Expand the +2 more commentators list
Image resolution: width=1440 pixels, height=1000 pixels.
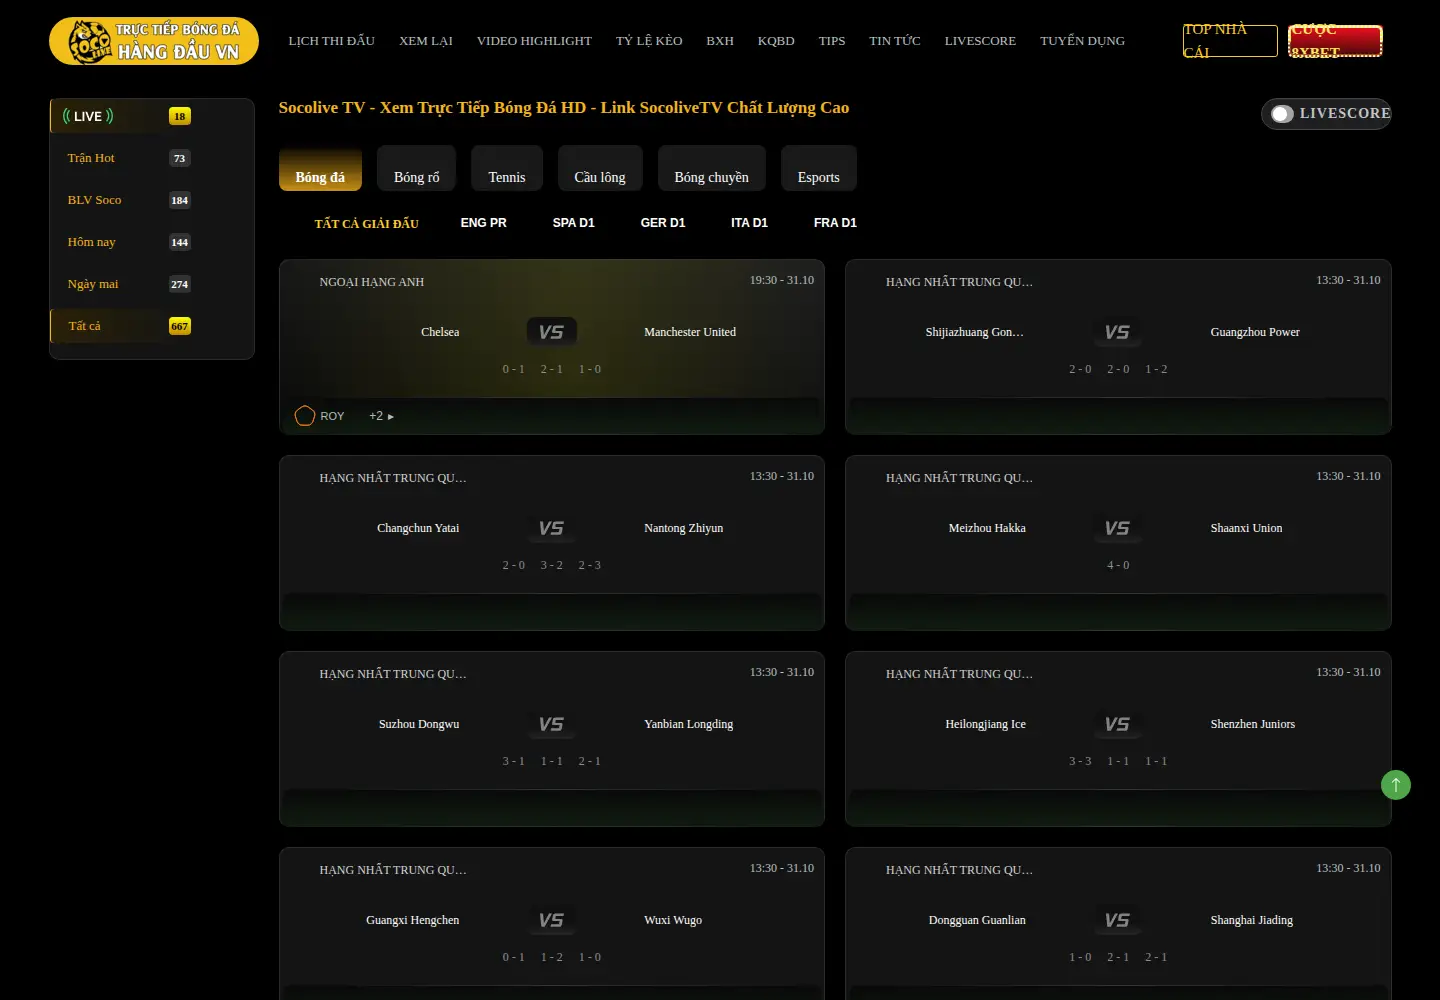tap(381, 416)
